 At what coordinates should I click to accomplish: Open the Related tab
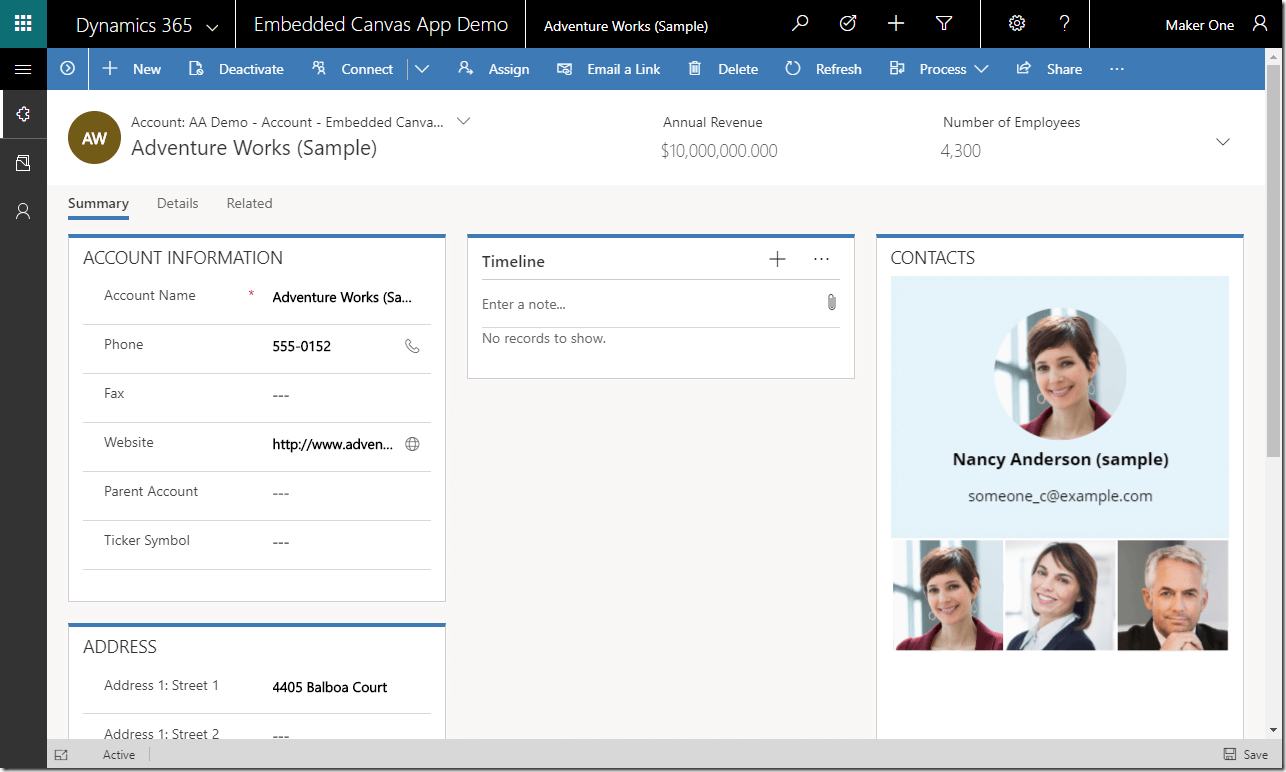tap(249, 203)
